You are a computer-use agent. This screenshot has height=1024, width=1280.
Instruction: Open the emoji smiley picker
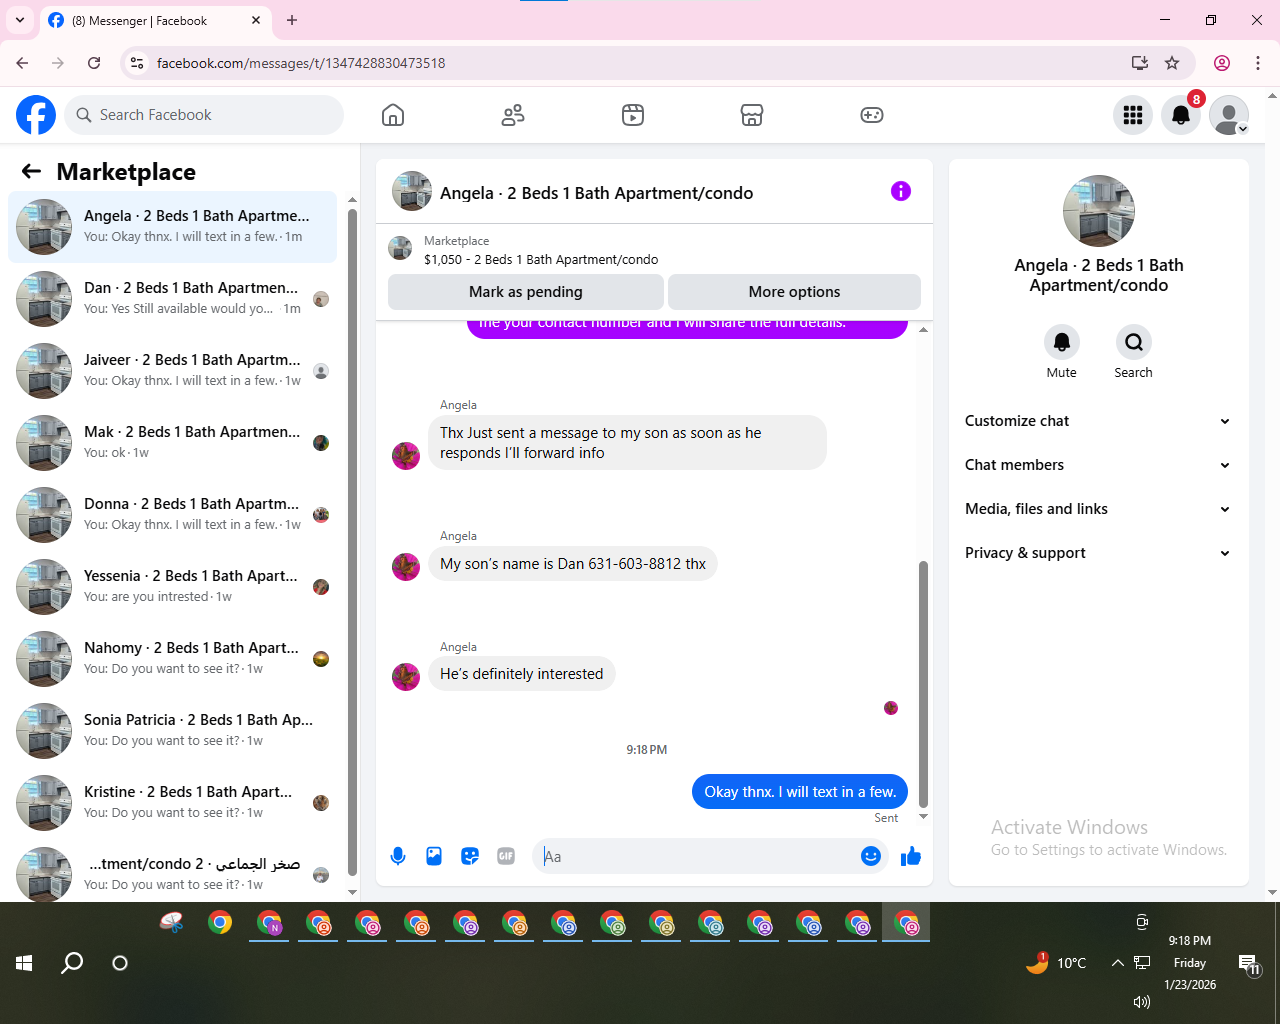871,856
